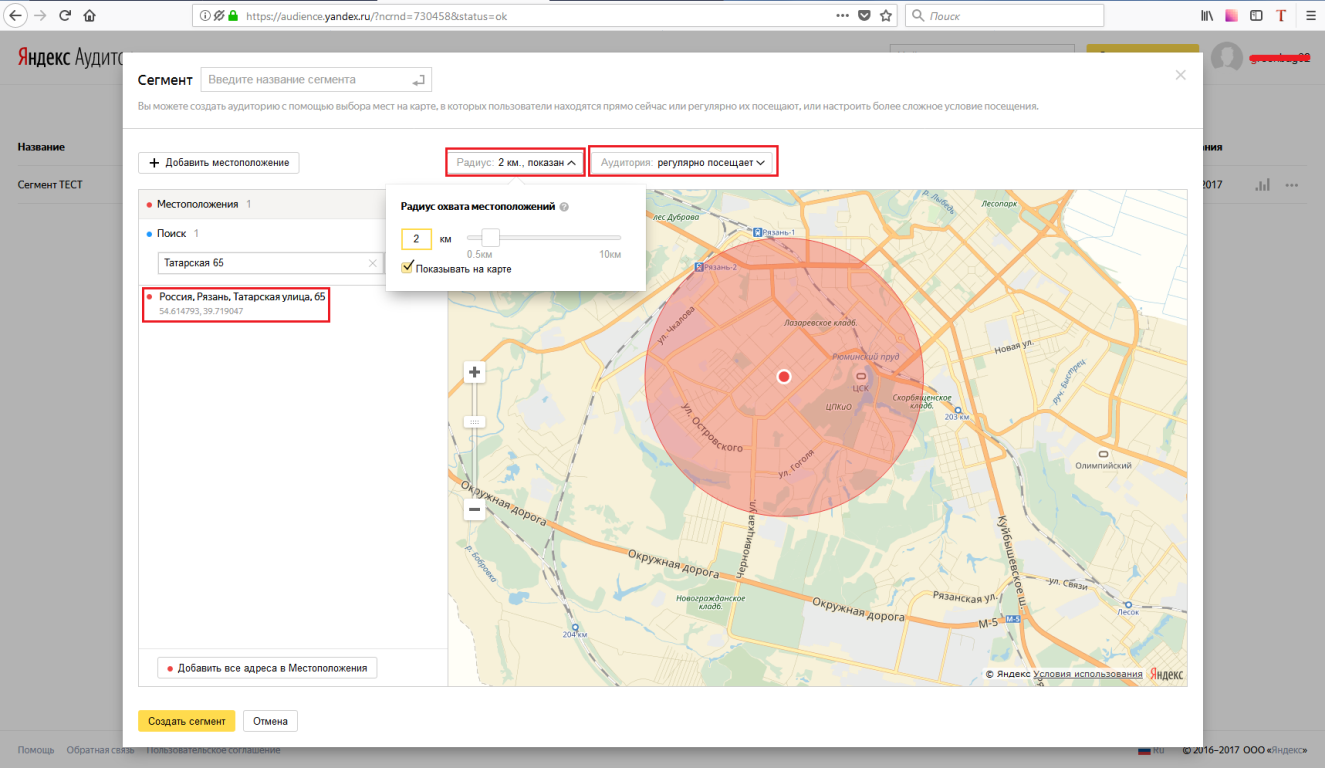Click the radius km value field
This screenshot has width=1325, height=768.
tap(416, 239)
